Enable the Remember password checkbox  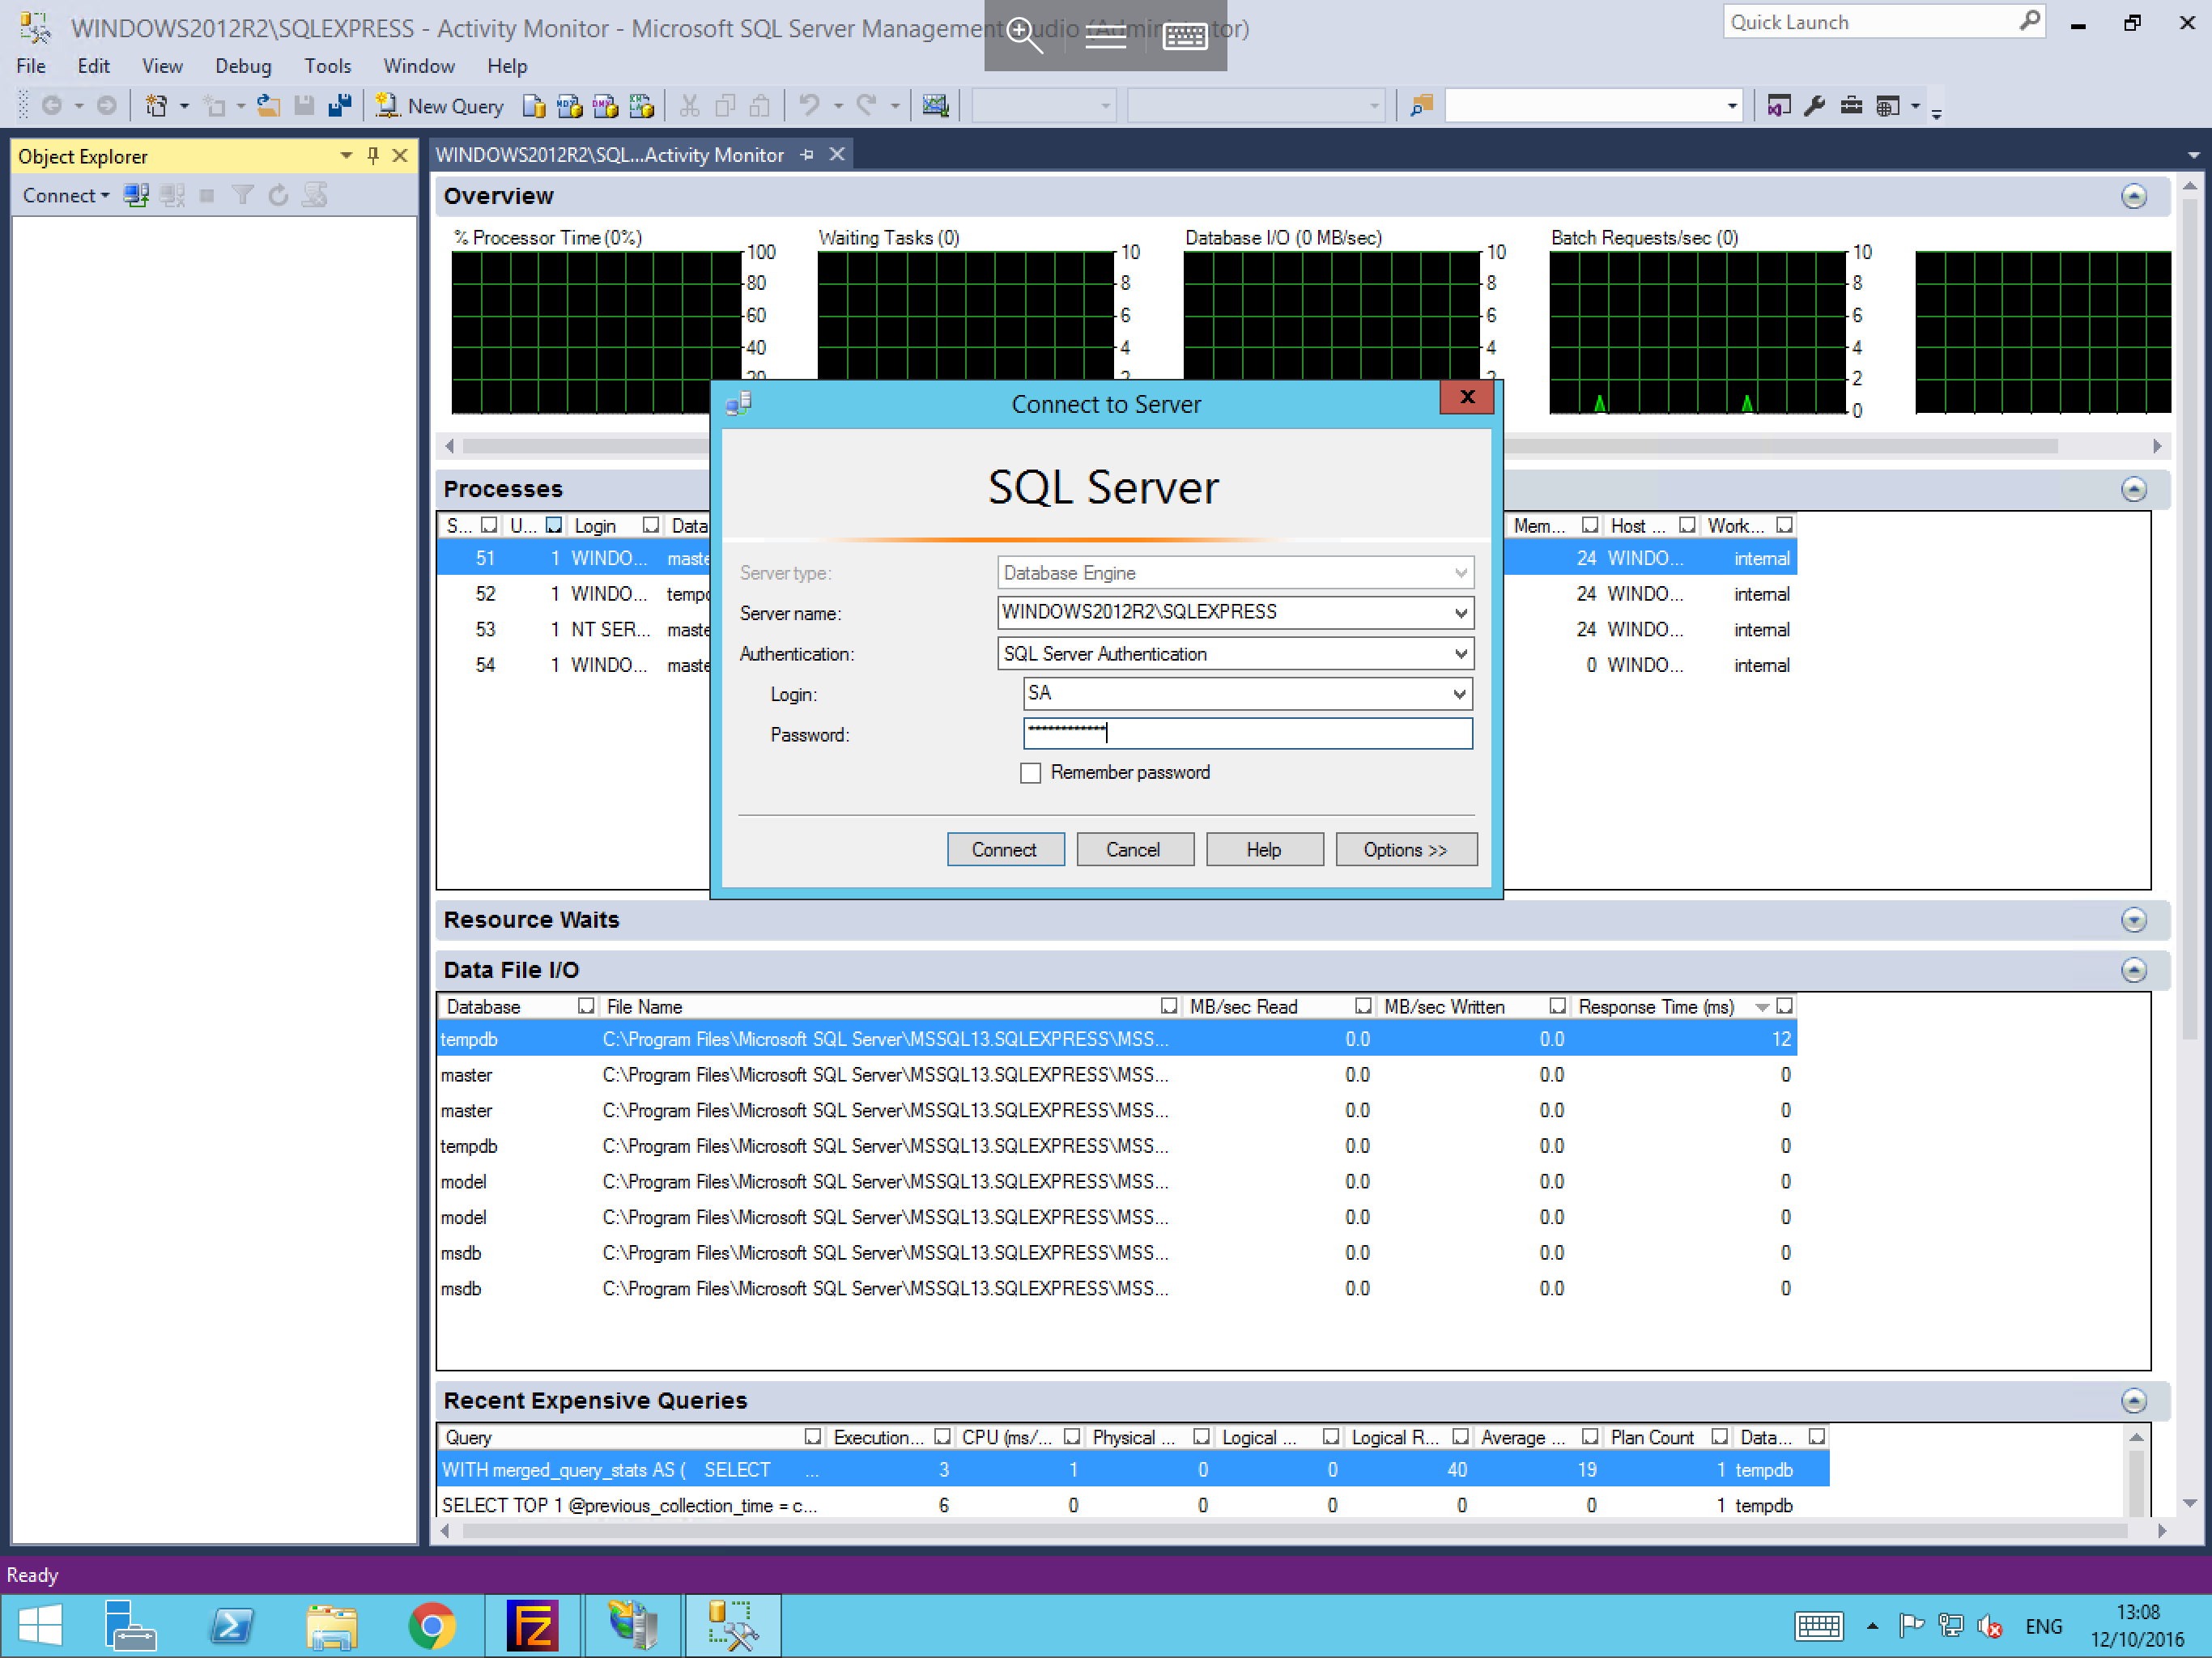coord(1030,773)
